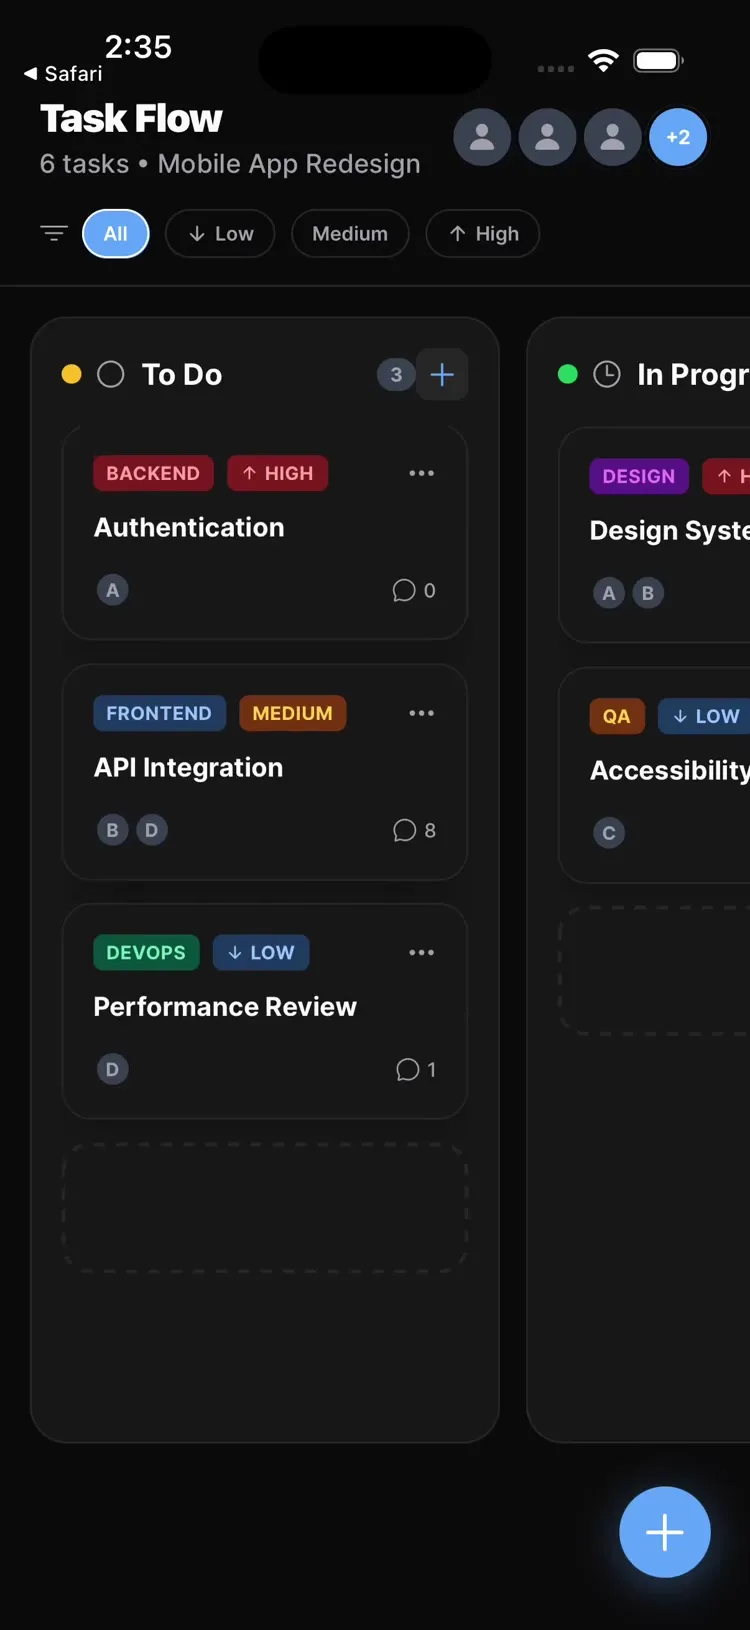Tap the BACKEND tag on Authentication
This screenshot has height=1630, width=750.
(x=153, y=473)
